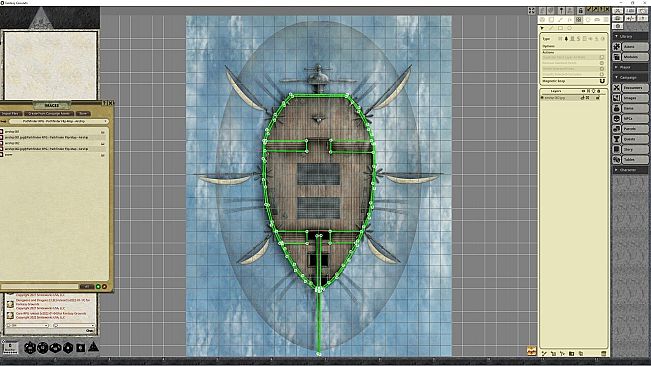
Task: Roll the d12 die
Action: point(43,347)
